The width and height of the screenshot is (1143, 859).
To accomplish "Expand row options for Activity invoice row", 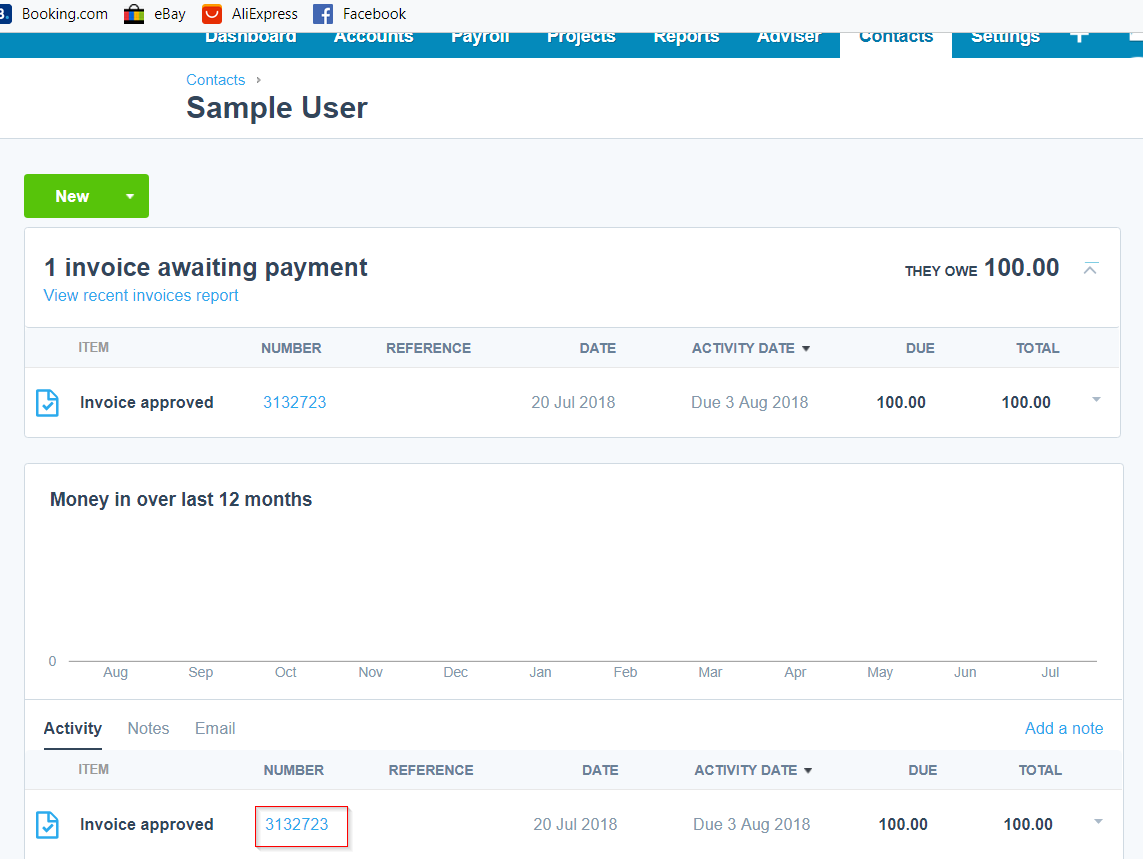I will 1098,823.
